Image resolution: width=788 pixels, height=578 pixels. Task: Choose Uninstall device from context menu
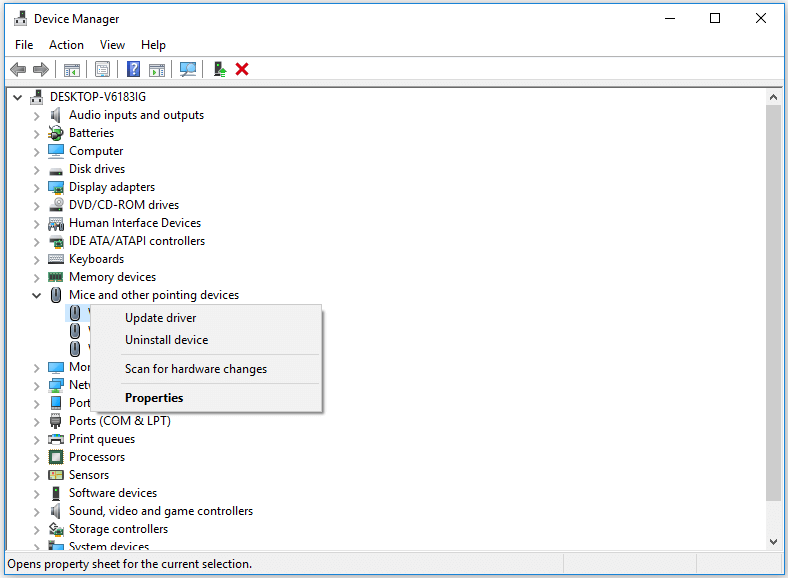(206, 340)
